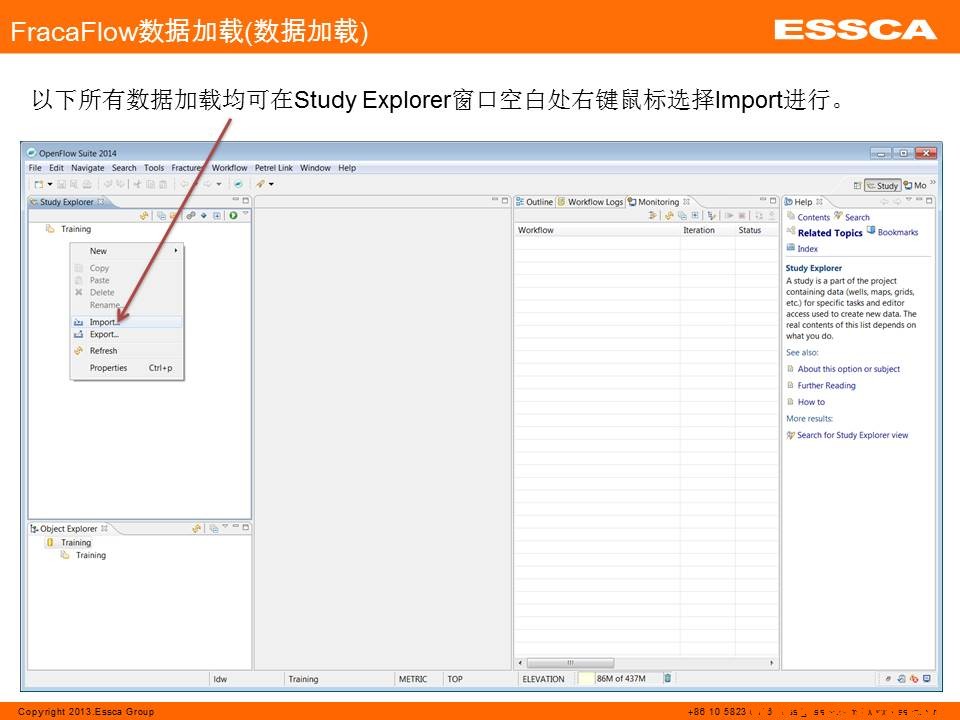Maximize the Study Explorer panel
Screen dimensions: 960x720
[x=246, y=202]
